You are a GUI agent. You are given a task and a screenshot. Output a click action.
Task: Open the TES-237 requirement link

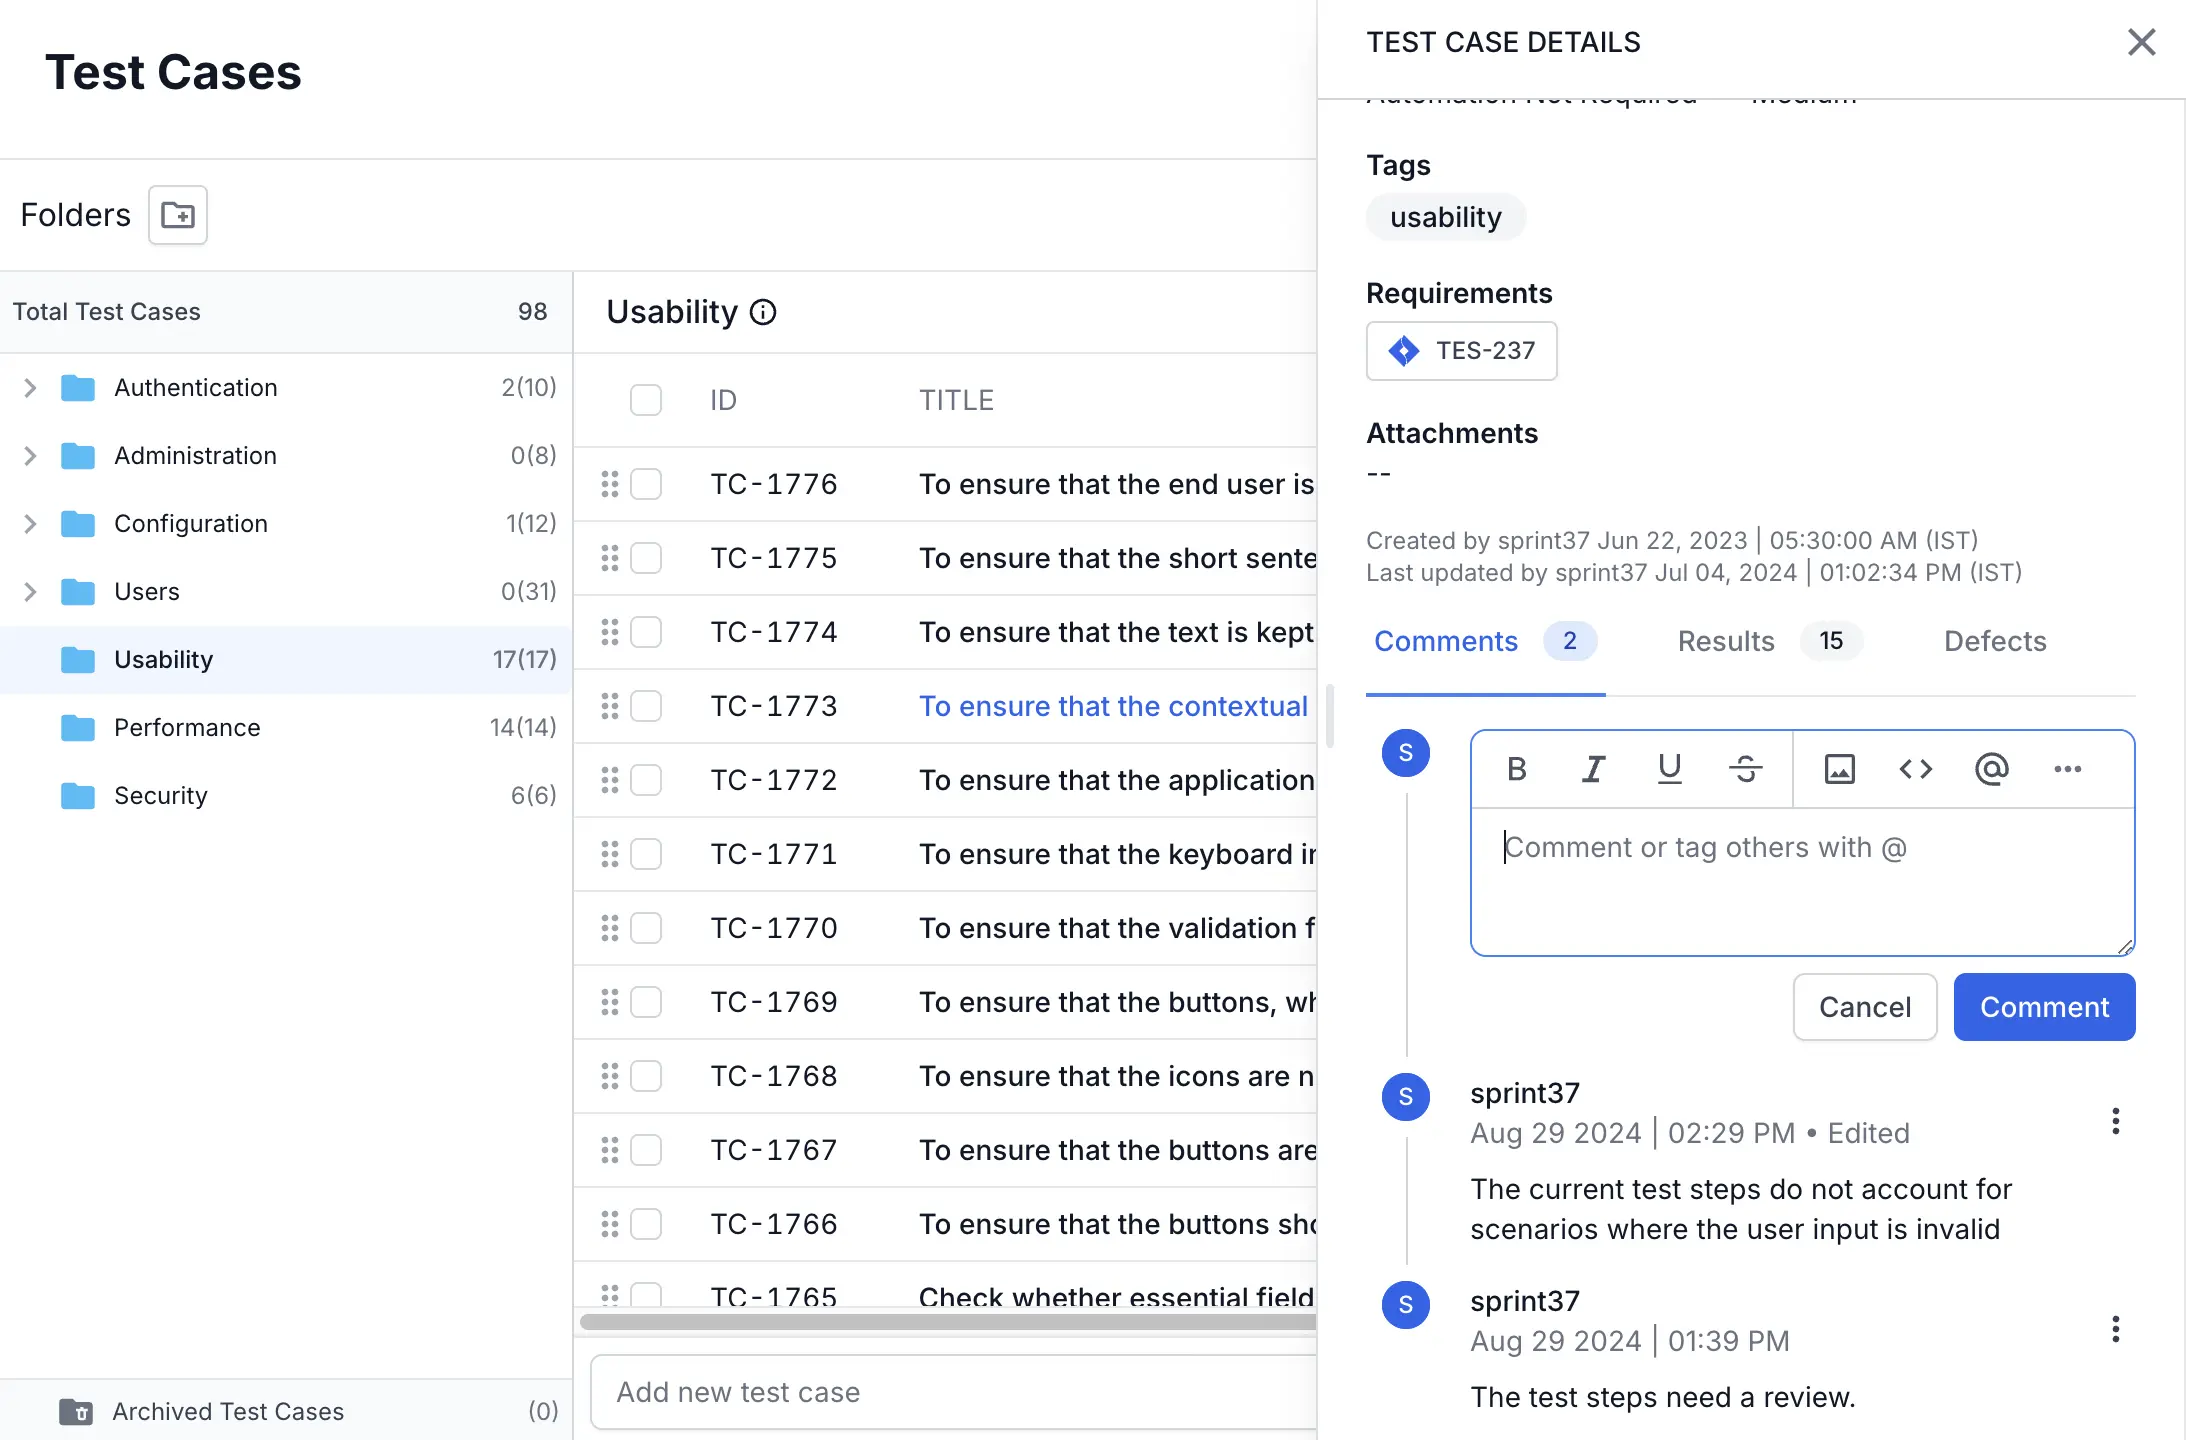coord(1461,351)
